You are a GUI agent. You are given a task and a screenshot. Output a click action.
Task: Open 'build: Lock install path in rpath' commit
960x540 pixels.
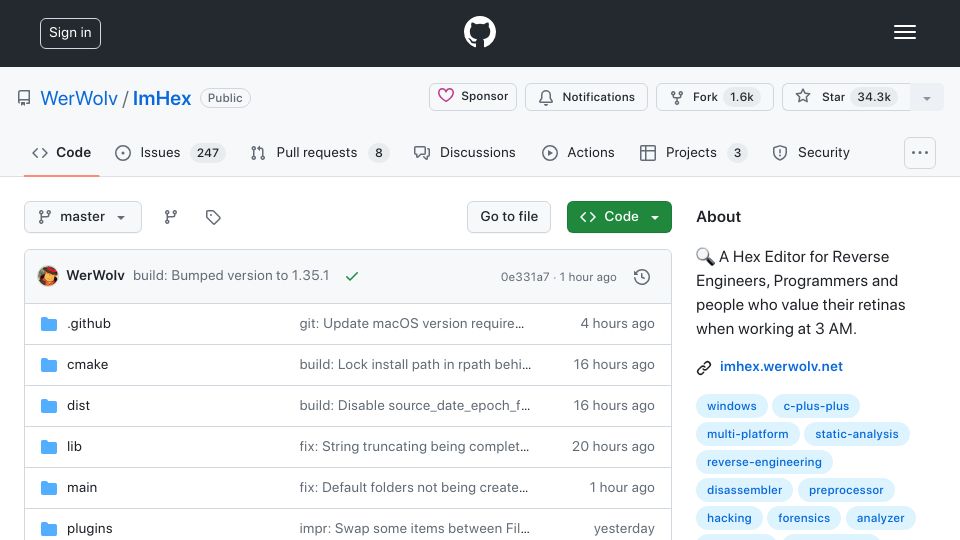click(415, 364)
